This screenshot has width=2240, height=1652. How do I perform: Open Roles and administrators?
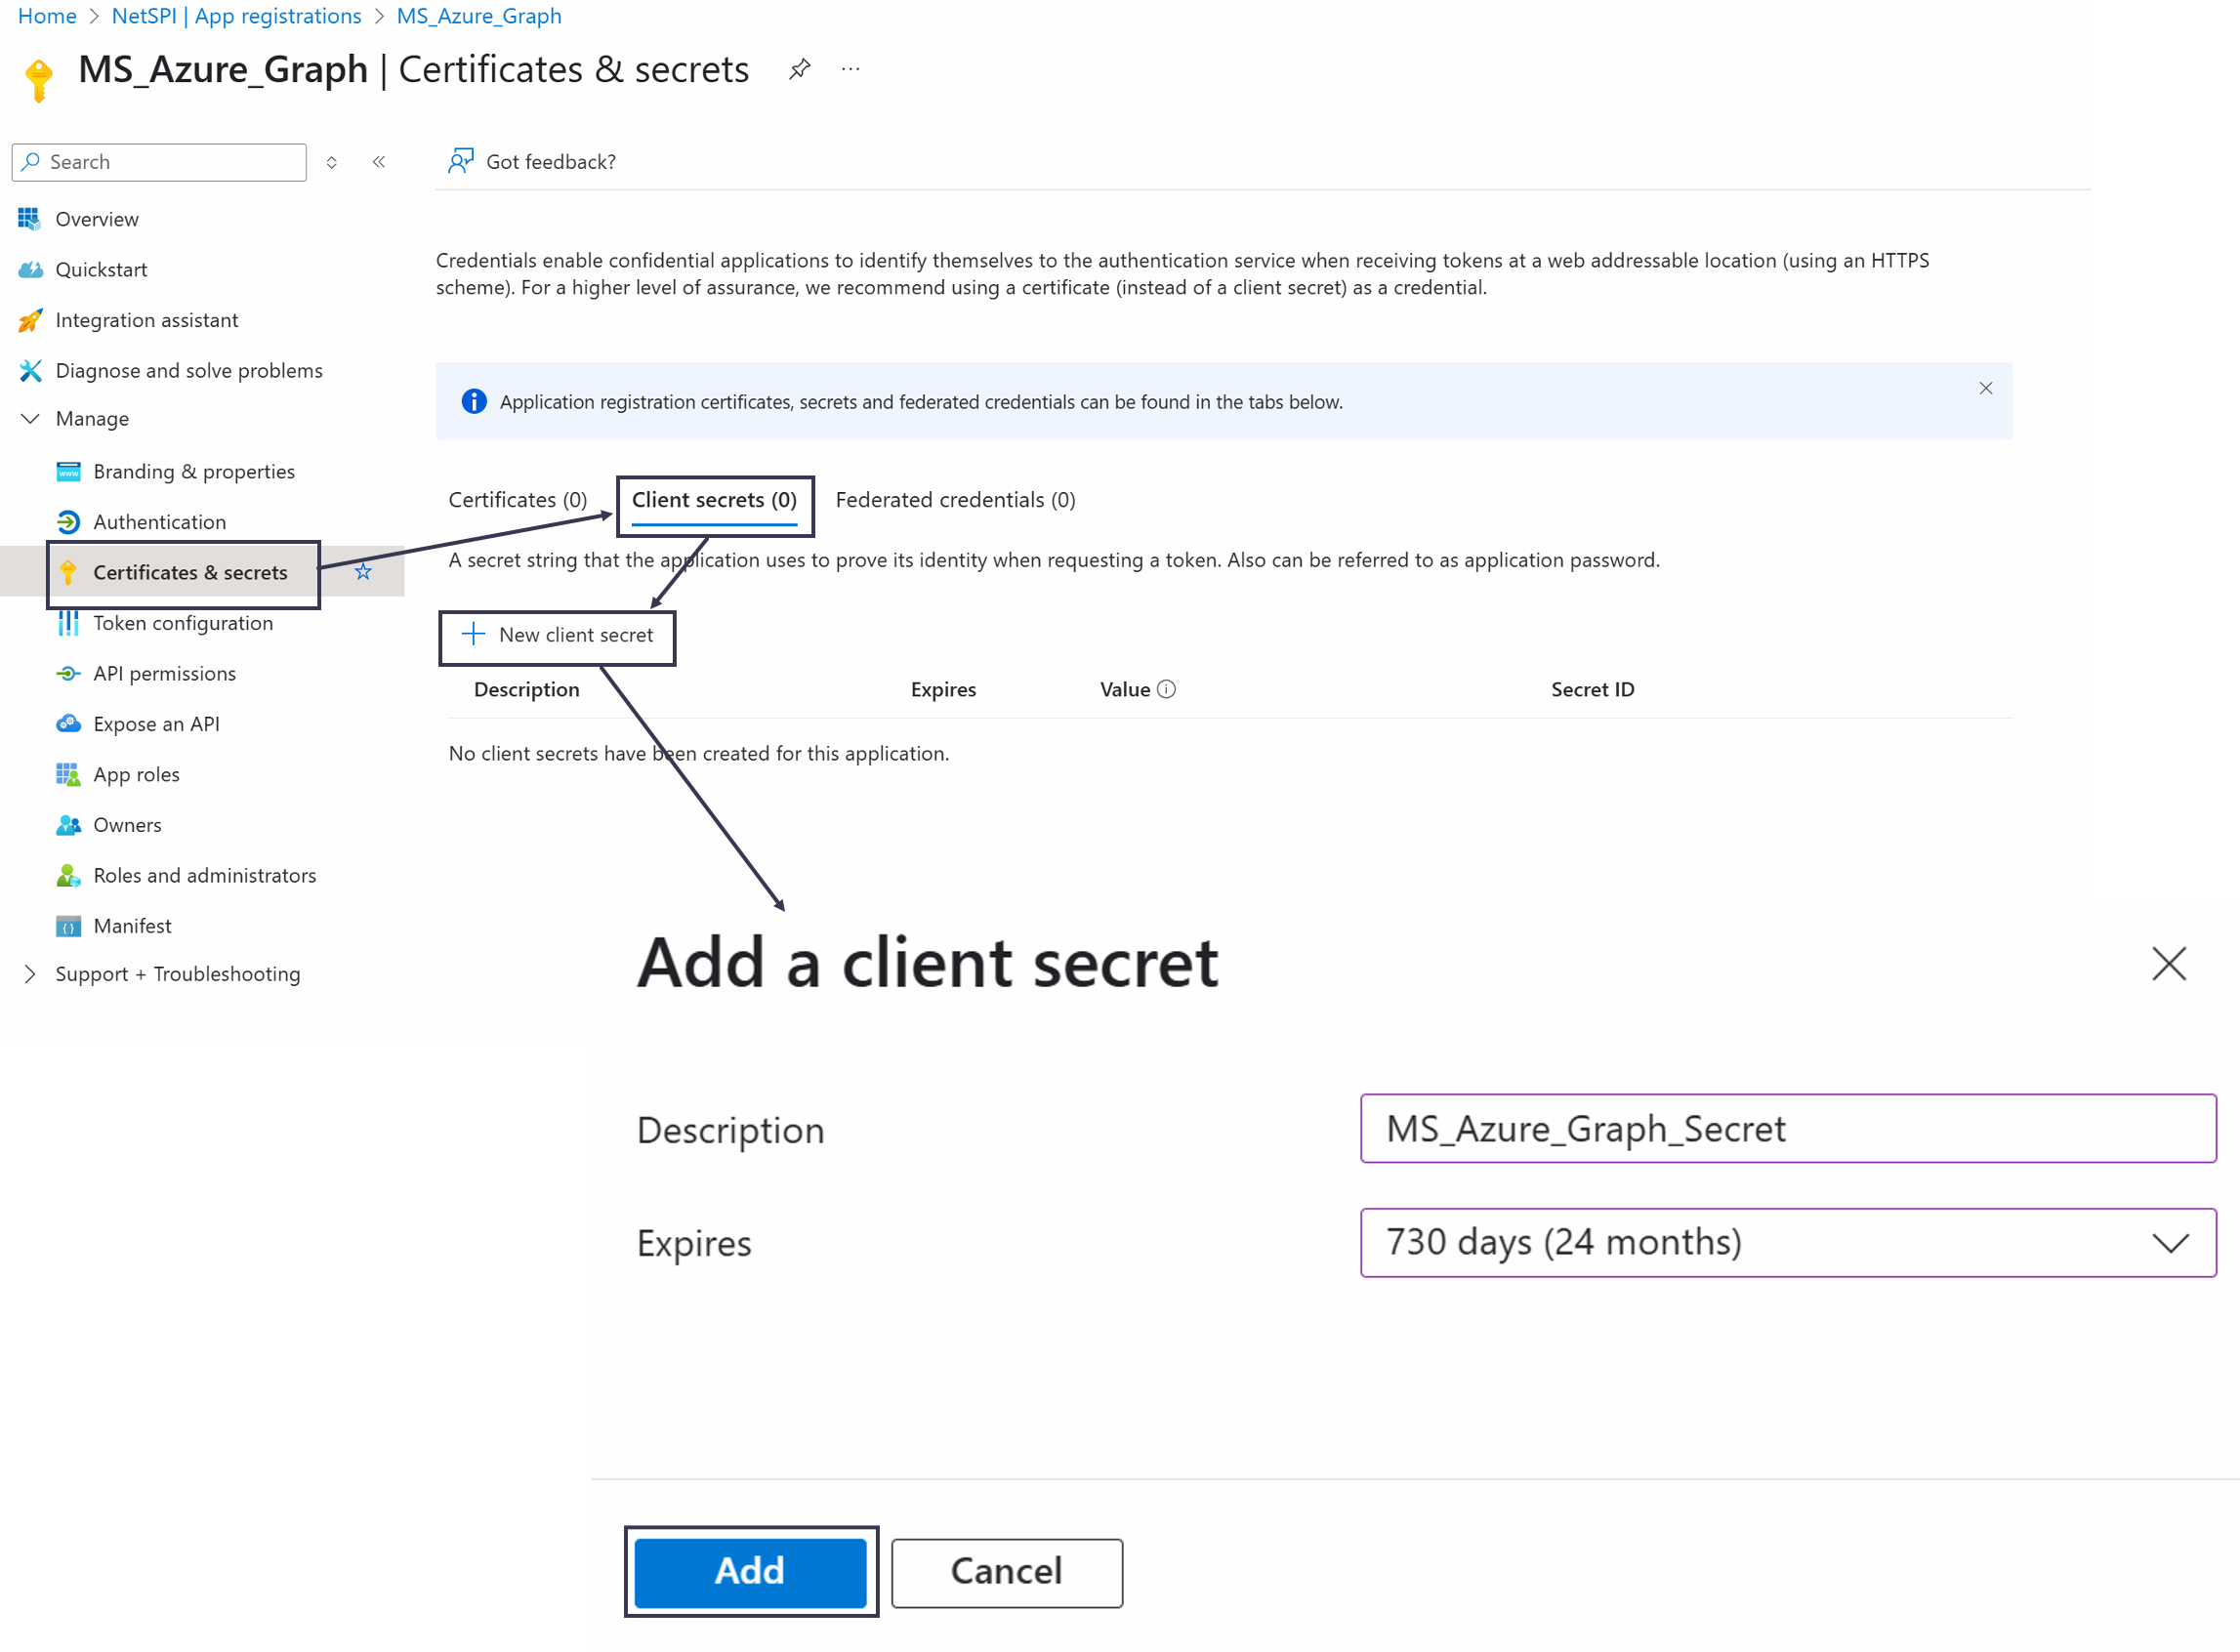[205, 876]
